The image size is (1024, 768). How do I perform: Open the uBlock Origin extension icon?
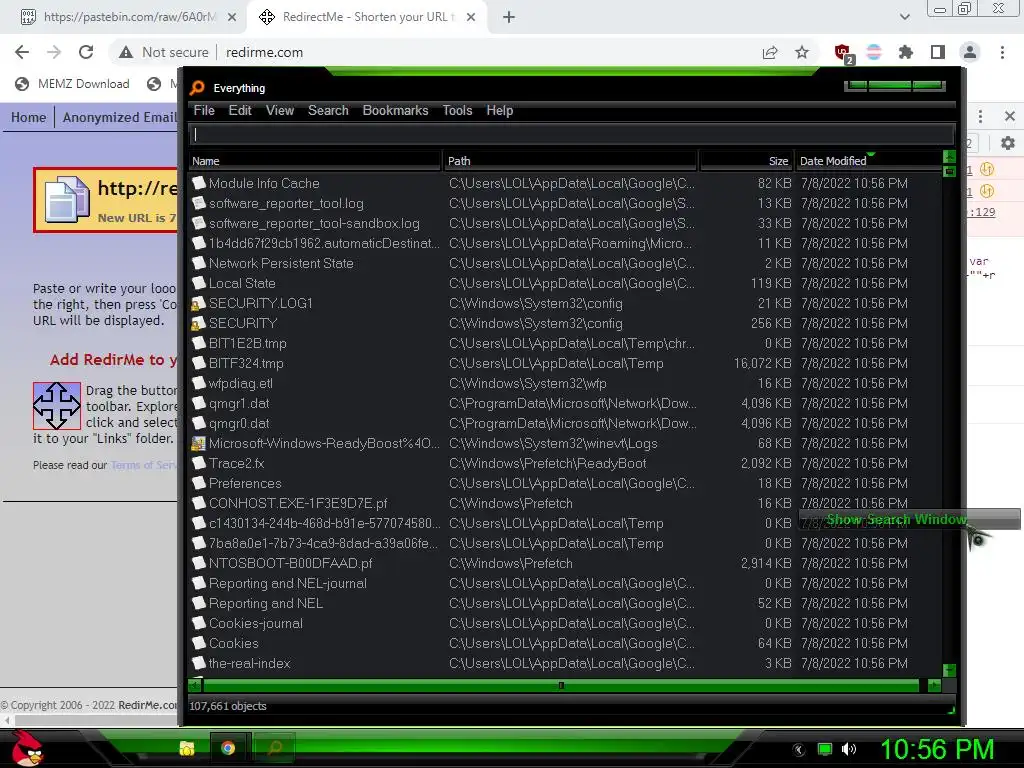[843, 53]
